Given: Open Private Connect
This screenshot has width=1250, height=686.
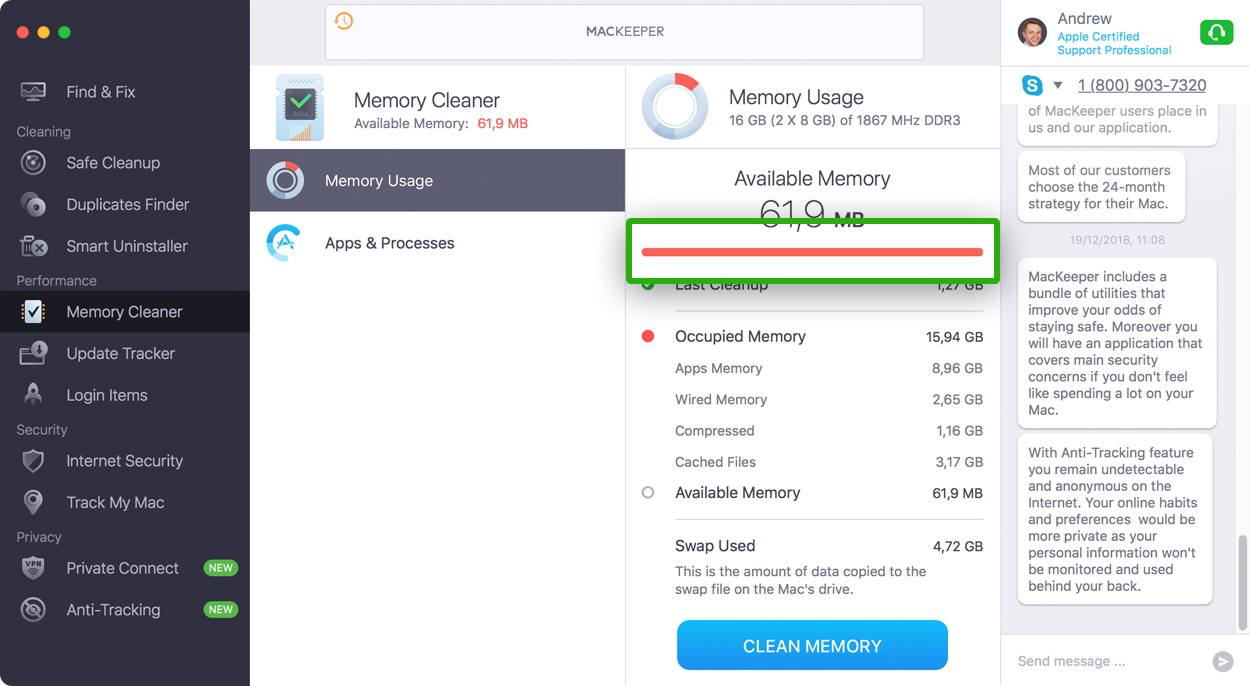Looking at the screenshot, I should pos(125,568).
